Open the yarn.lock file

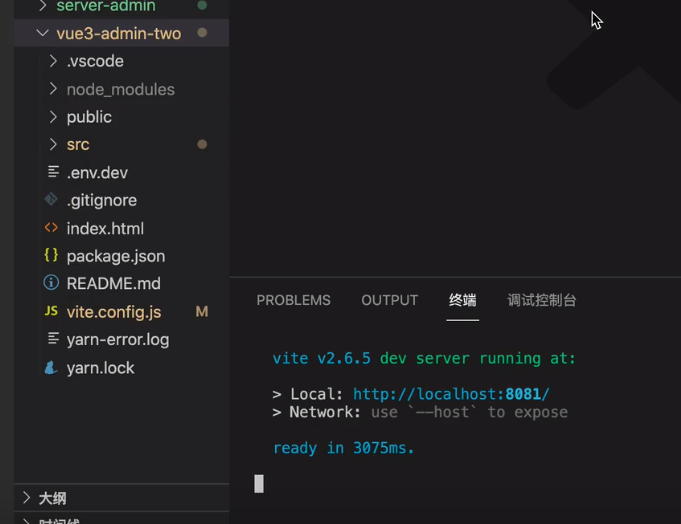(x=100, y=368)
